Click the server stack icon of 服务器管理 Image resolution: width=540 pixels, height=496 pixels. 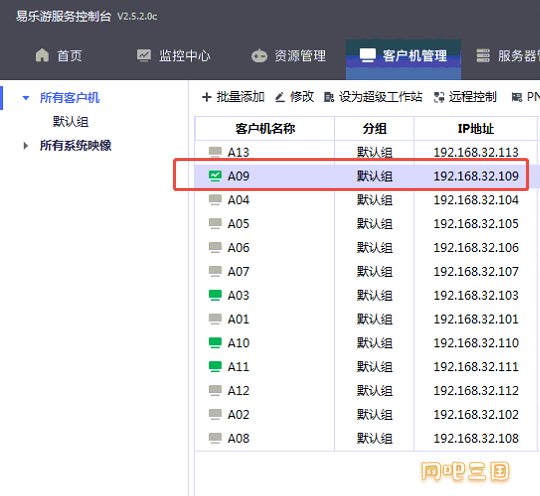[483, 55]
